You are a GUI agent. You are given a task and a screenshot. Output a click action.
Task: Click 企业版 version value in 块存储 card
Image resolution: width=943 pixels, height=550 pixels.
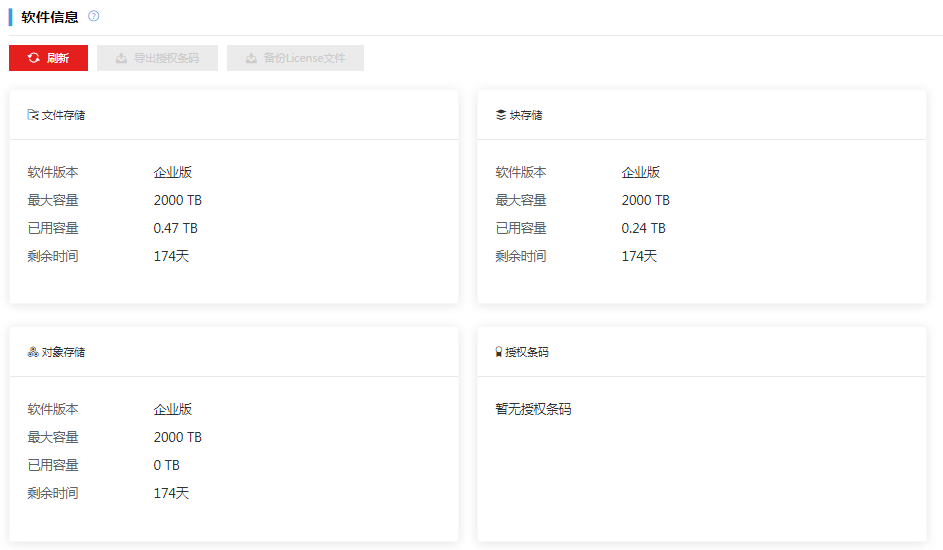tap(641, 172)
